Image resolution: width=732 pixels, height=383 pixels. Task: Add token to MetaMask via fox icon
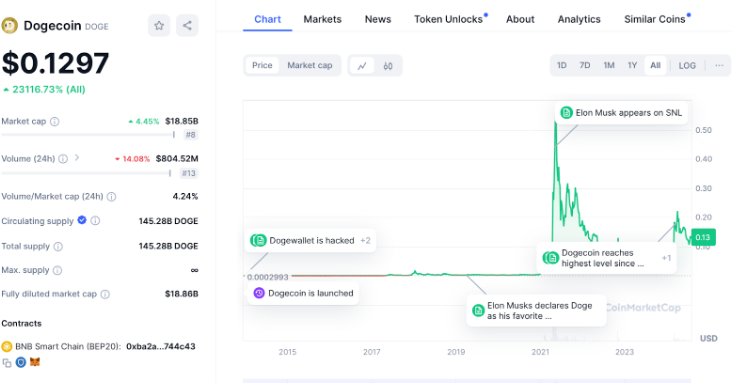35,362
